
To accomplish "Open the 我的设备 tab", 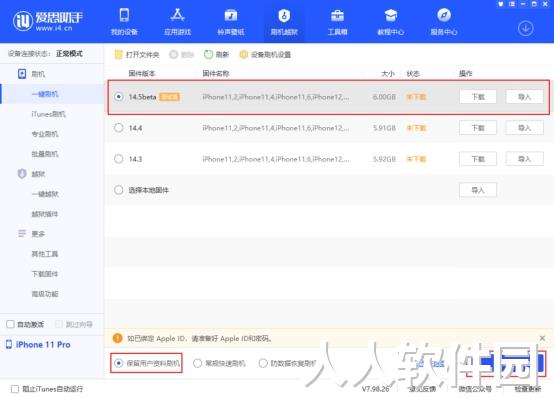I will [124, 22].
